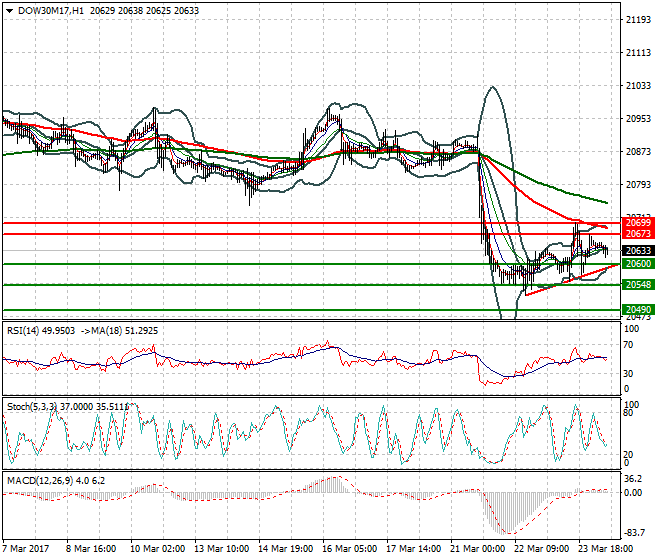Viewport: 660px width, 560px height.
Task: Click the 14 Mar 19:00 time label
Action: [x=285, y=549]
